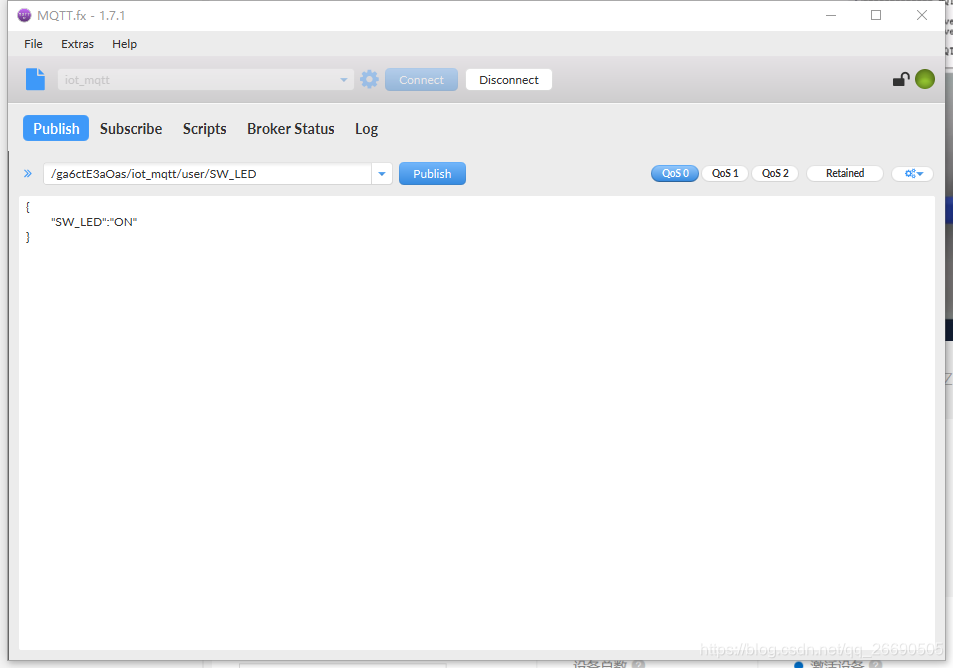Click the greyed Connect button
Viewport: 953px width, 668px height.
pyautogui.click(x=421, y=80)
